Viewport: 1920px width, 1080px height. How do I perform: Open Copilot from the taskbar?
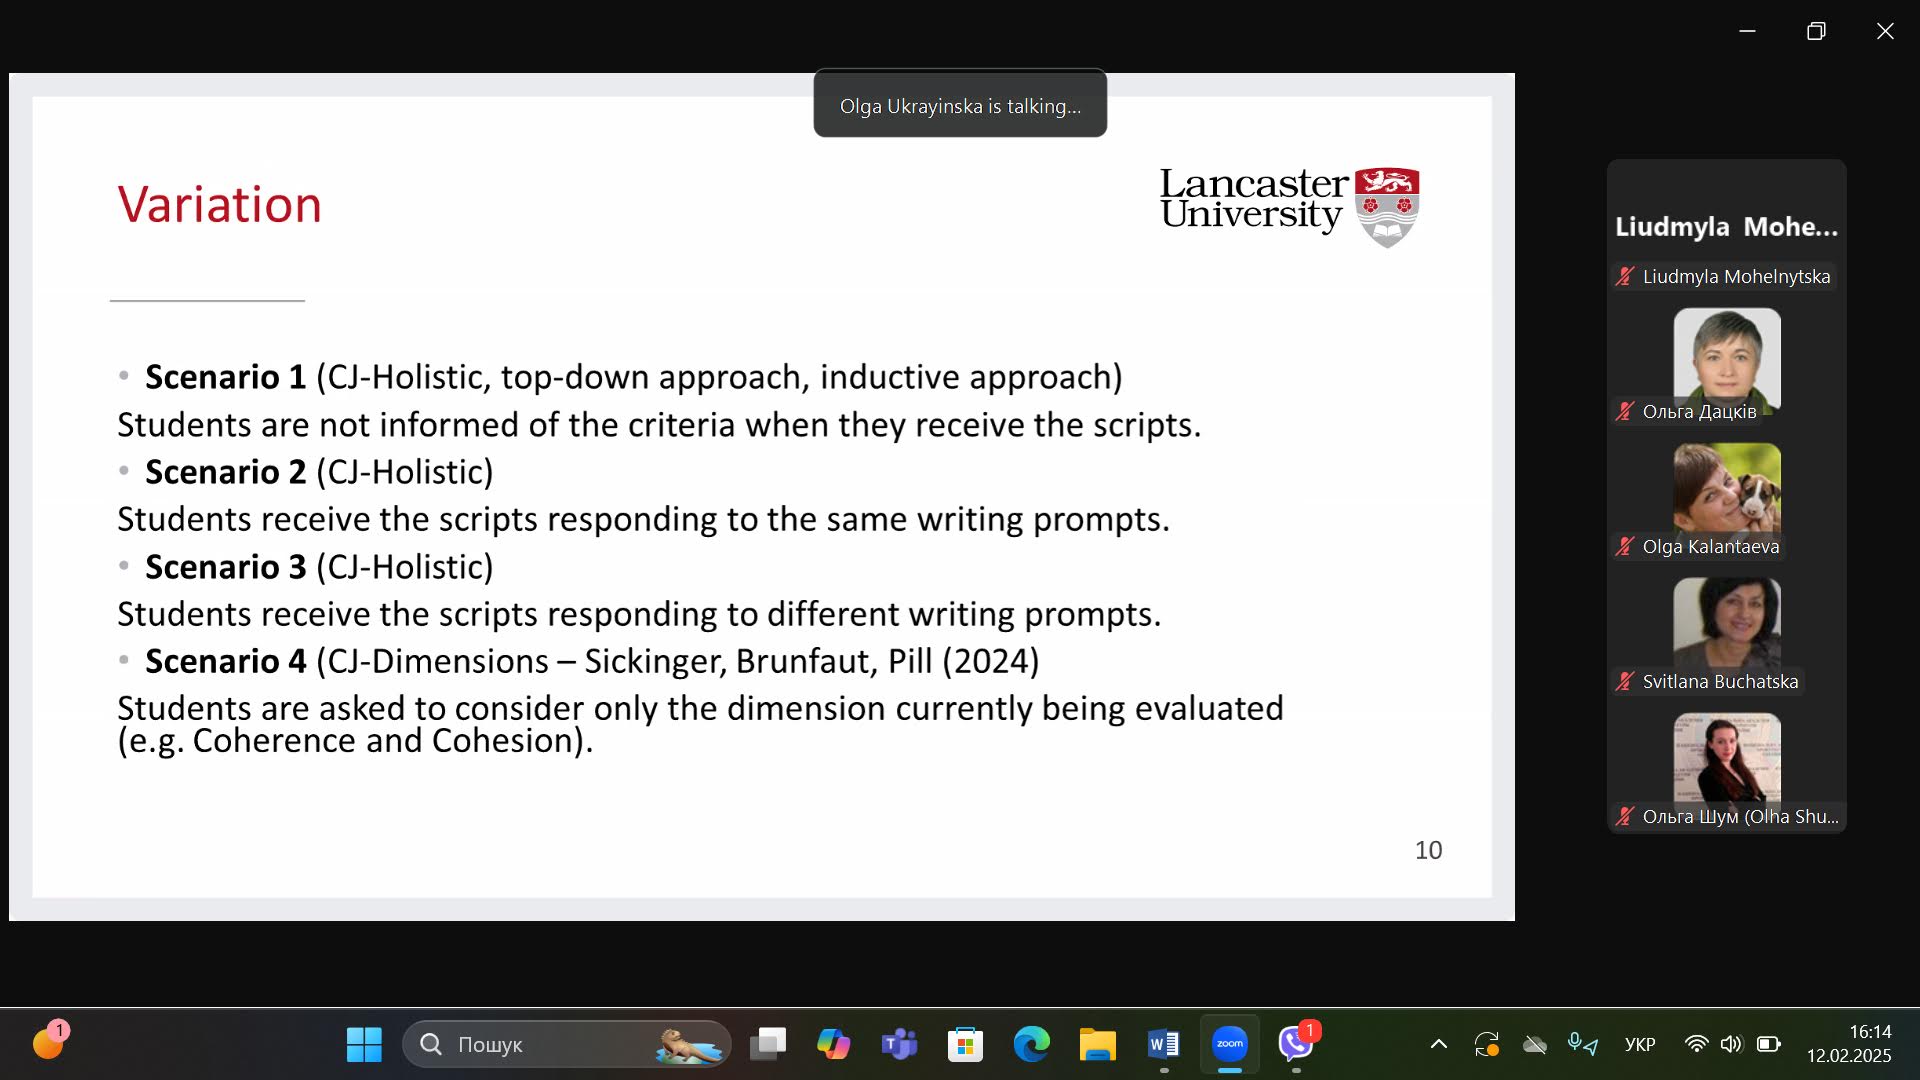833,1044
